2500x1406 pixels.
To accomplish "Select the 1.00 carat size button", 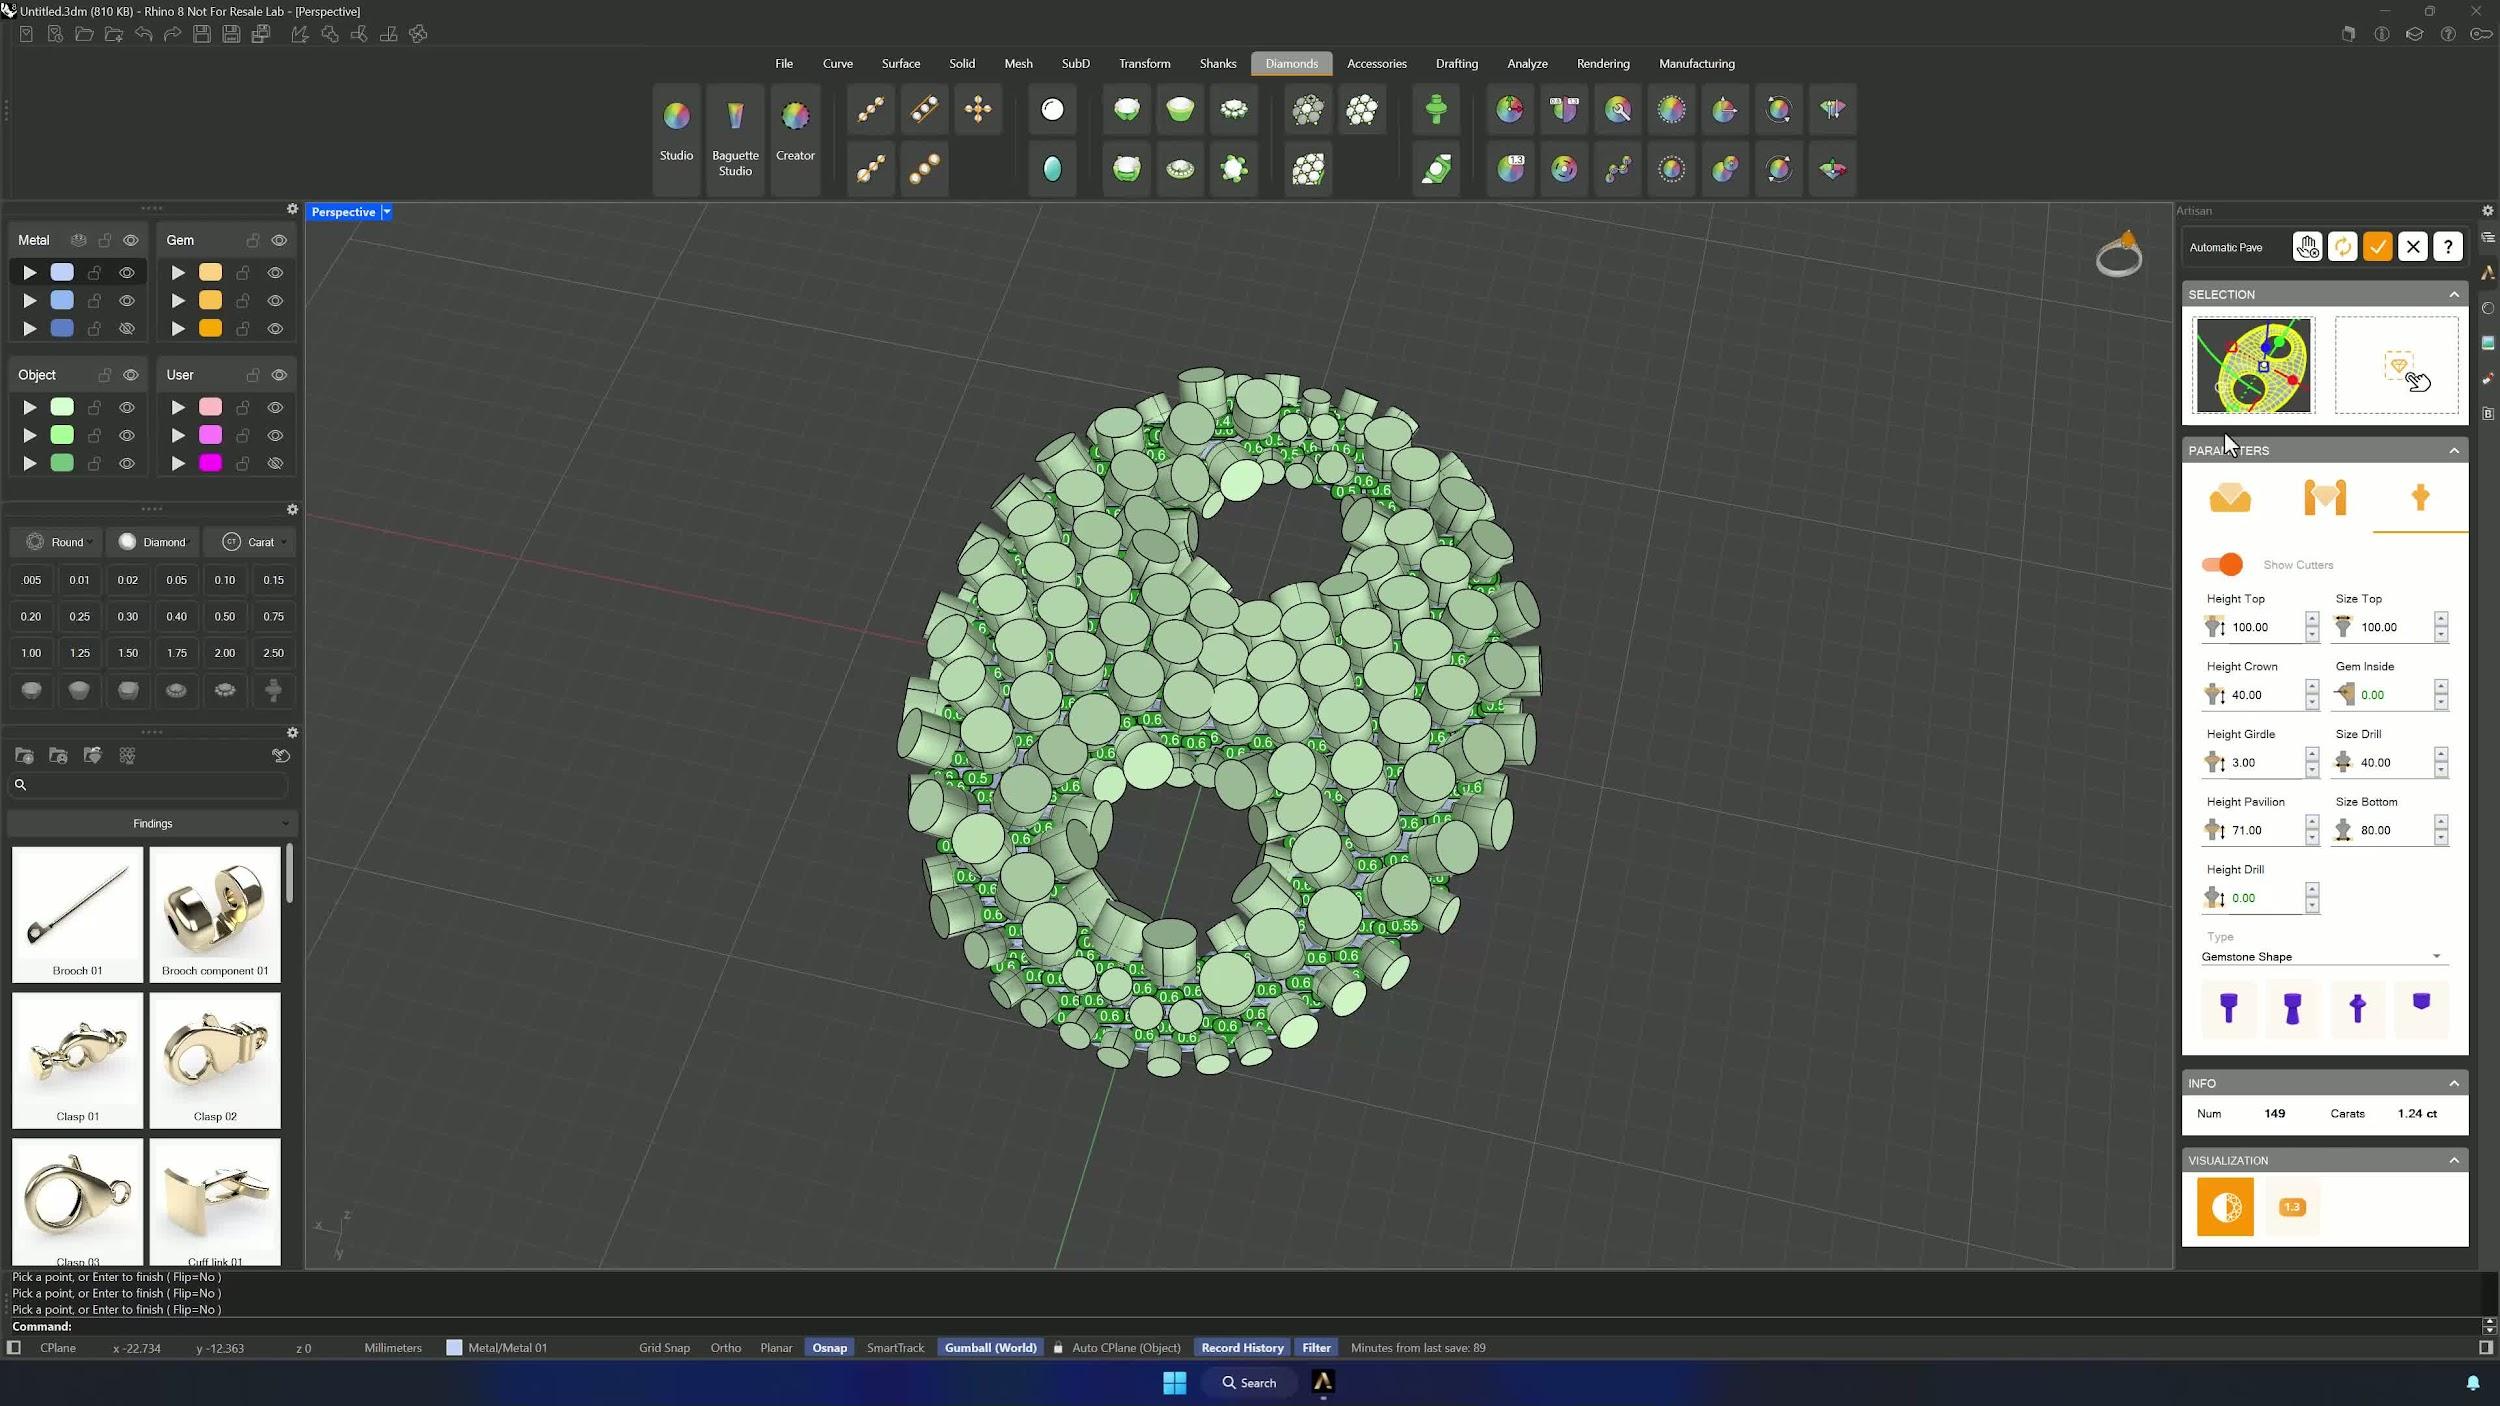I will pos(31,653).
